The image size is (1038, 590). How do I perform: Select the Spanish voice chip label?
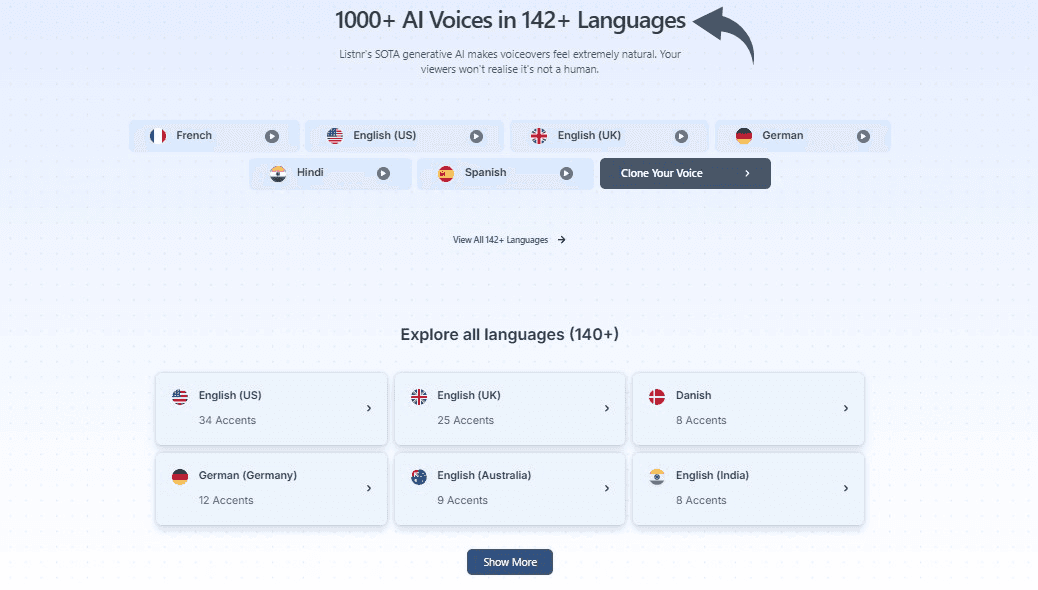pyautogui.click(x=485, y=172)
